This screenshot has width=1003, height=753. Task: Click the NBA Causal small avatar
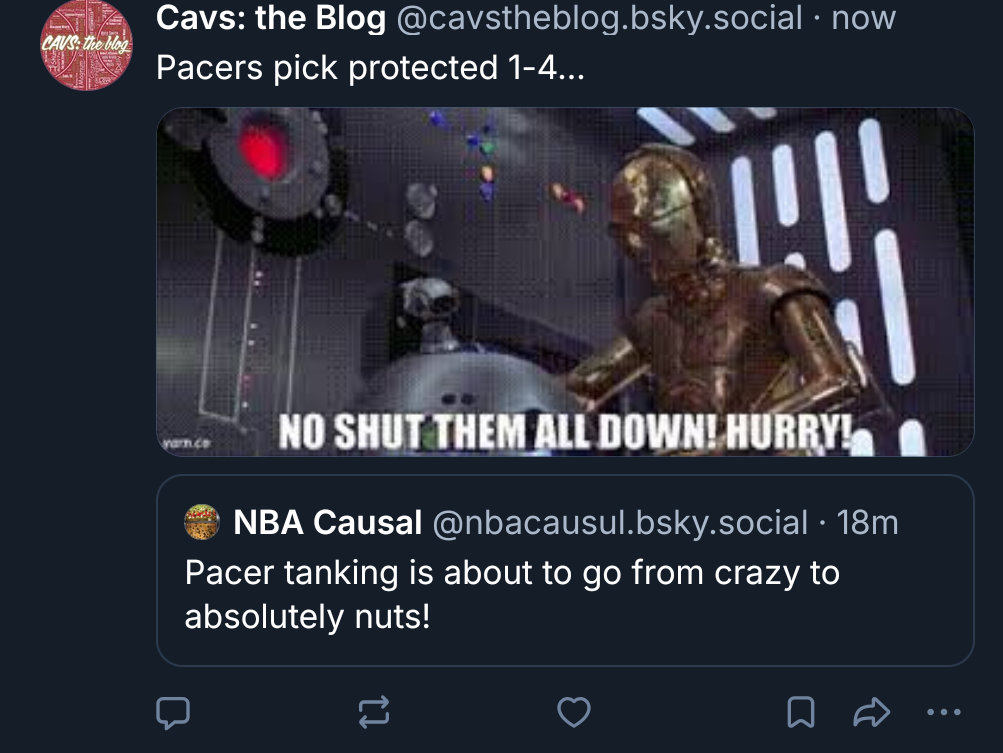click(202, 522)
